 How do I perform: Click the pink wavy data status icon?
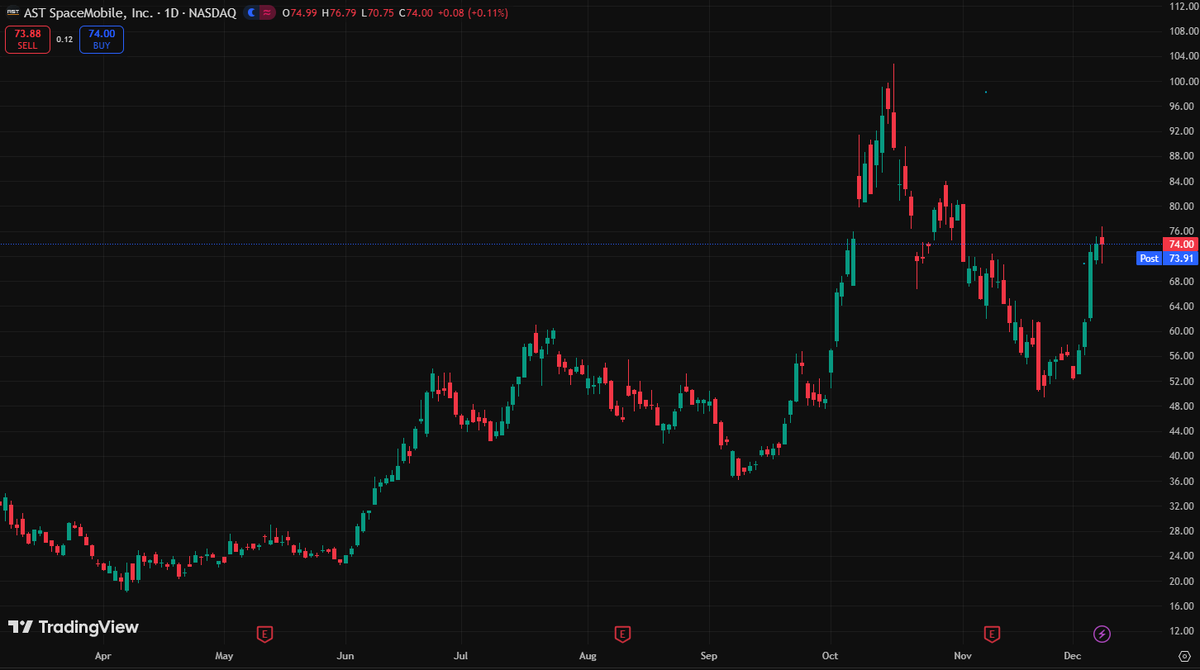coord(267,13)
